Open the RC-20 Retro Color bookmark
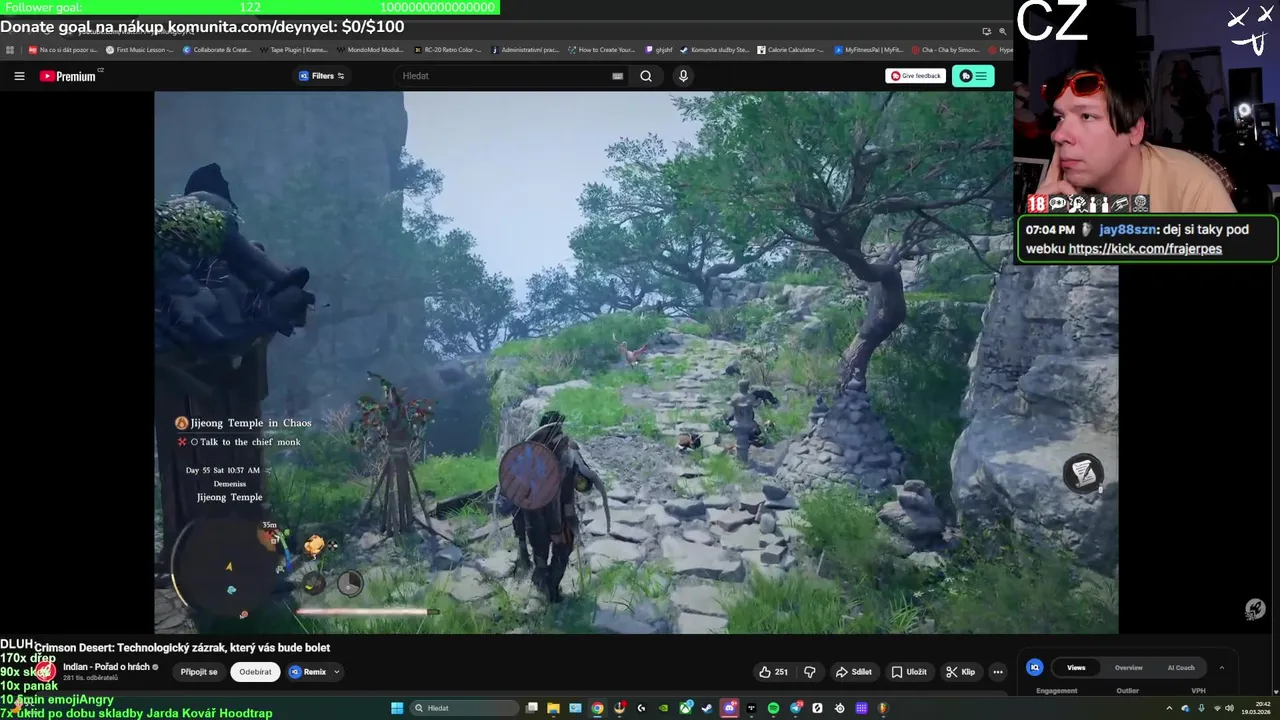The image size is (1280, 720). 447,49
